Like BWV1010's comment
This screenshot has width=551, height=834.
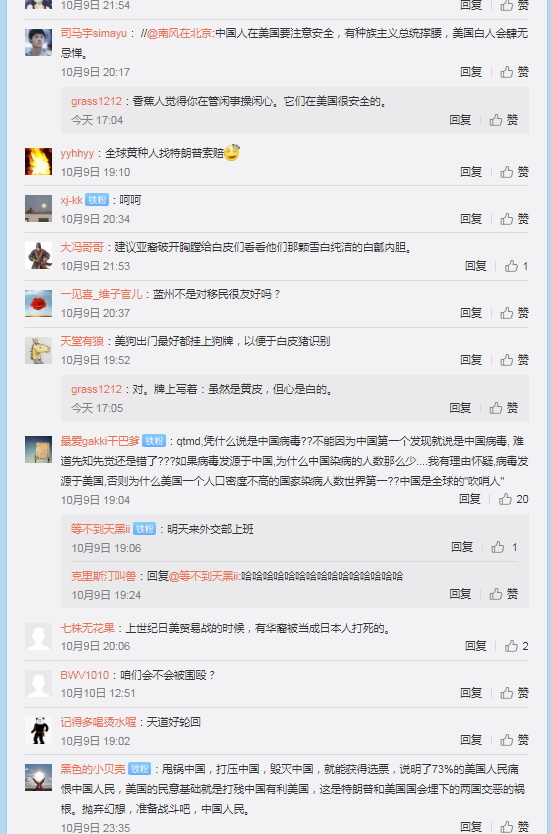coord(514,693)
